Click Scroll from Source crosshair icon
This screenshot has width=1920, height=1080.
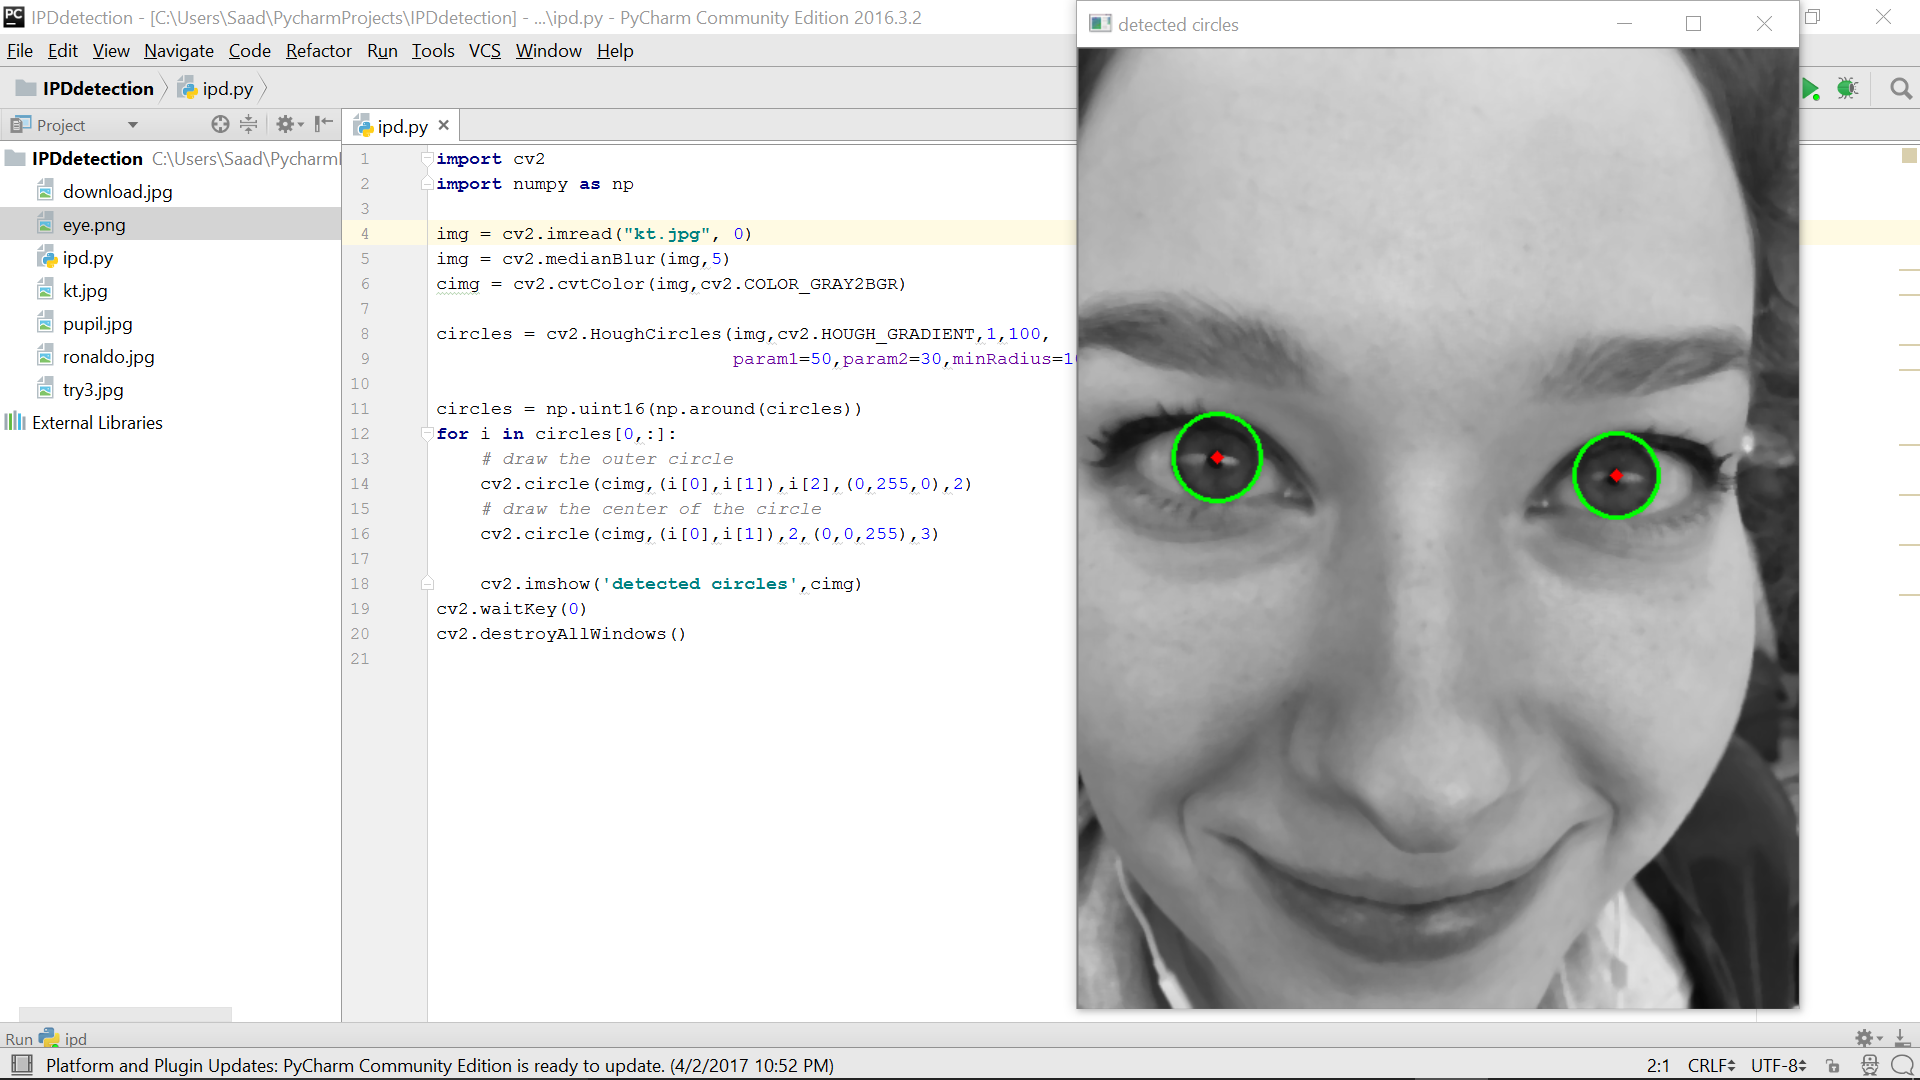[220, 124]
